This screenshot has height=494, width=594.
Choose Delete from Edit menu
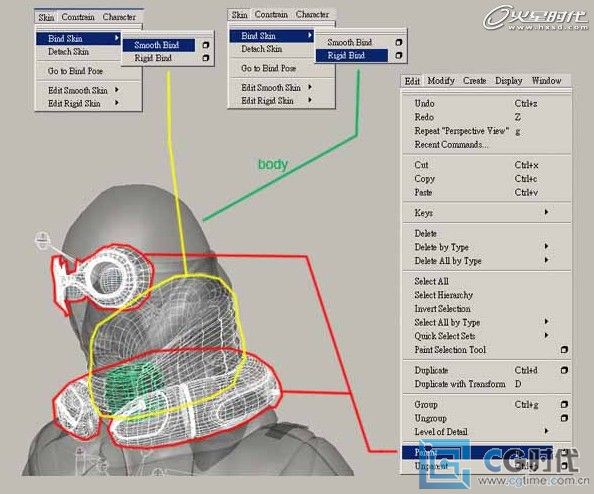425,233
